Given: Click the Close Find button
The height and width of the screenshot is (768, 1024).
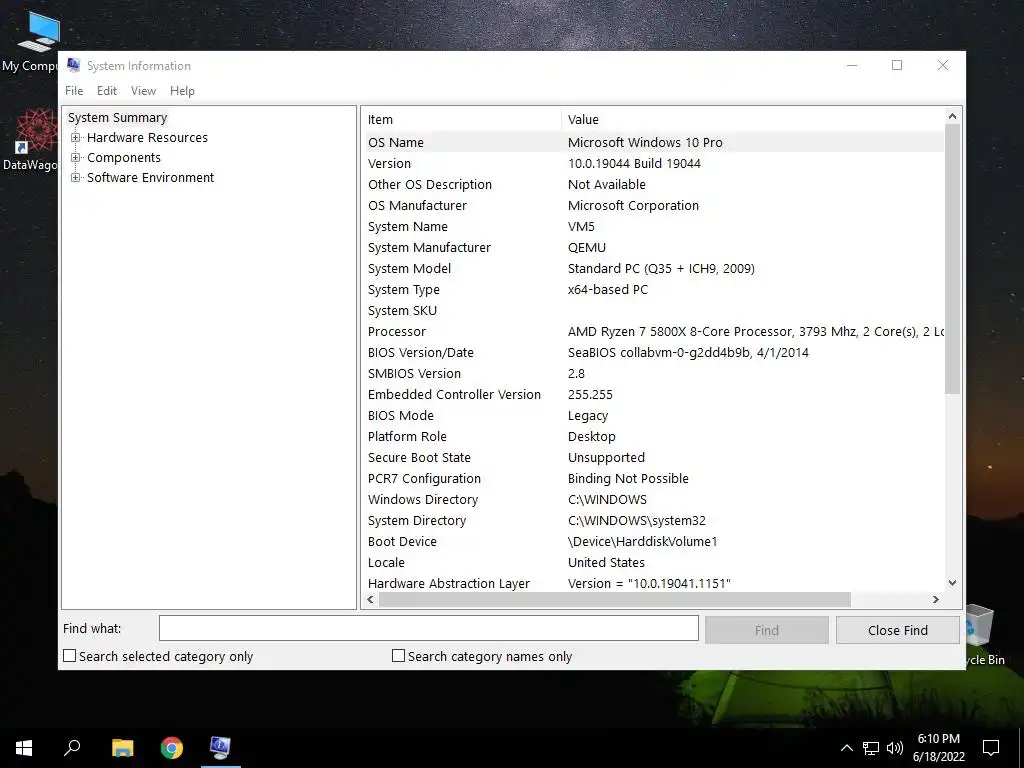Looking at the screenshot, I should [x=898, y=630].
